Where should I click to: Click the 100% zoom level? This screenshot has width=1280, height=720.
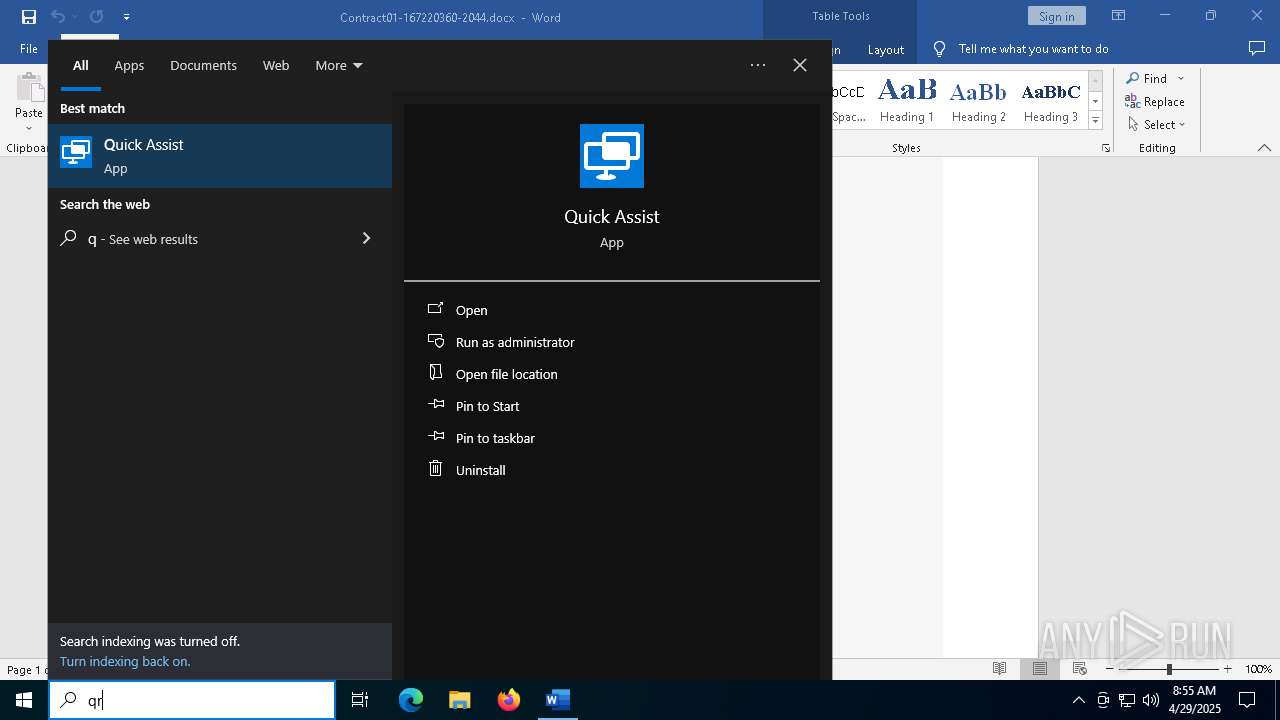pyautogui.click(x=1258, y=669)
